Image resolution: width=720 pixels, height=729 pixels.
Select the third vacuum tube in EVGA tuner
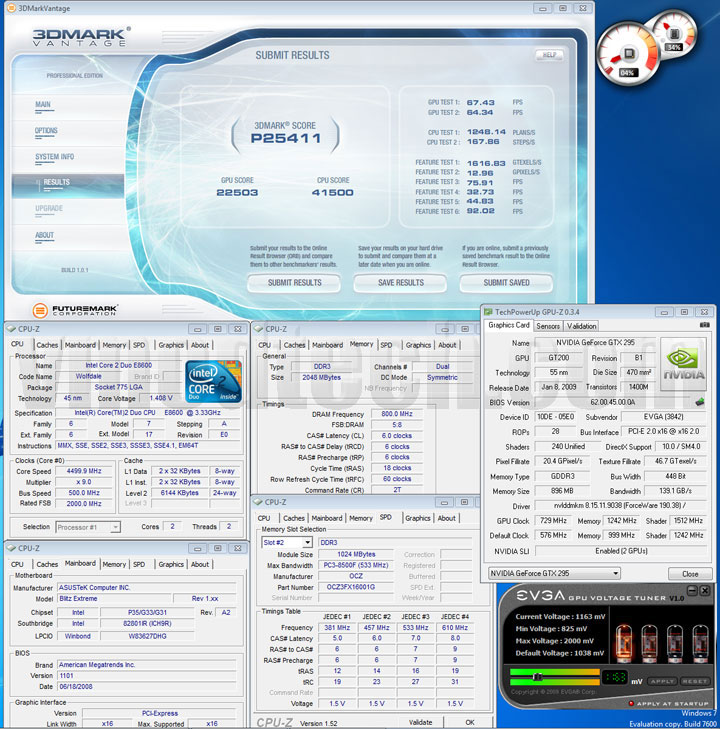point(675,643)
